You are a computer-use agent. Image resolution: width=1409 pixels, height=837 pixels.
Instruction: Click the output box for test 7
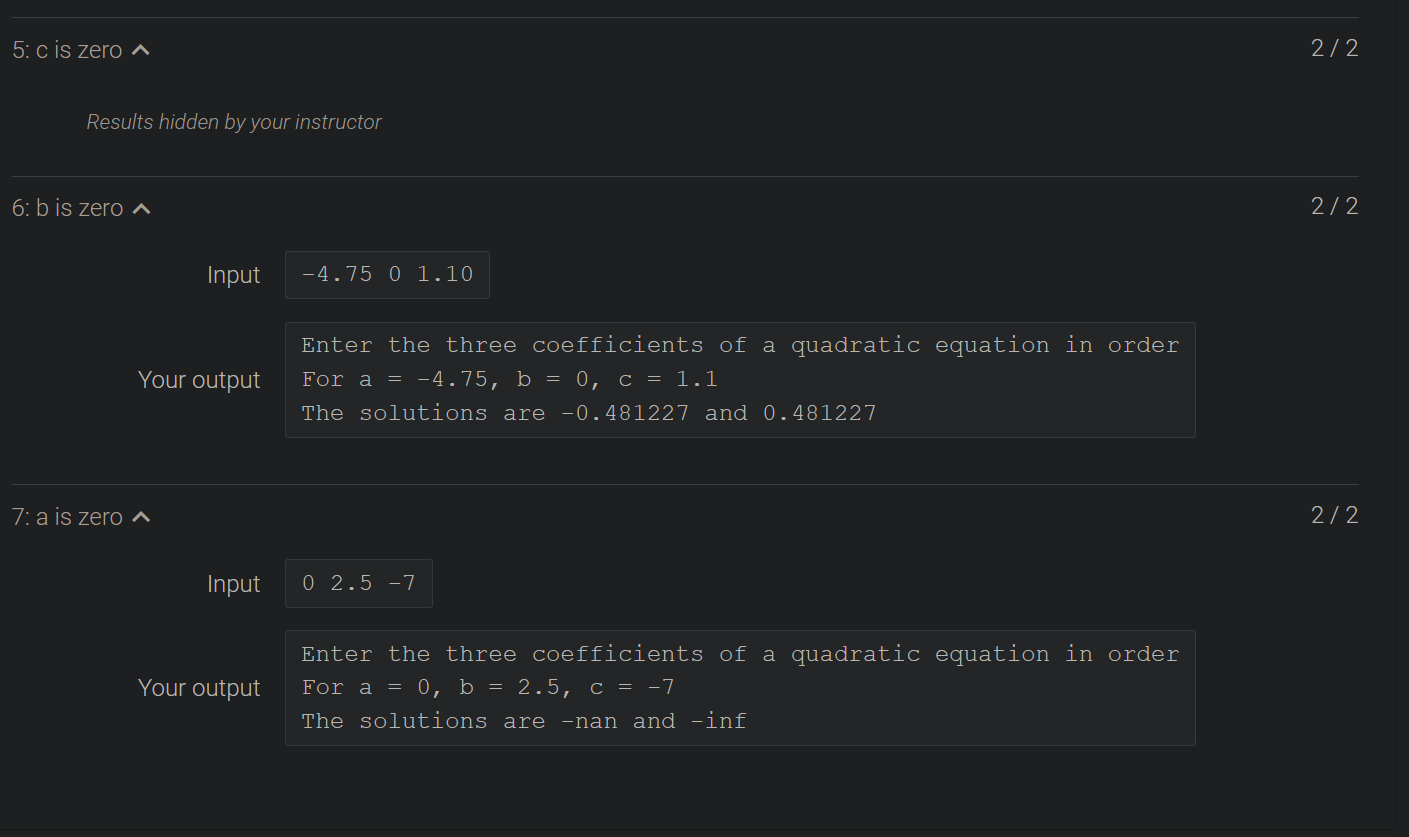740,688
